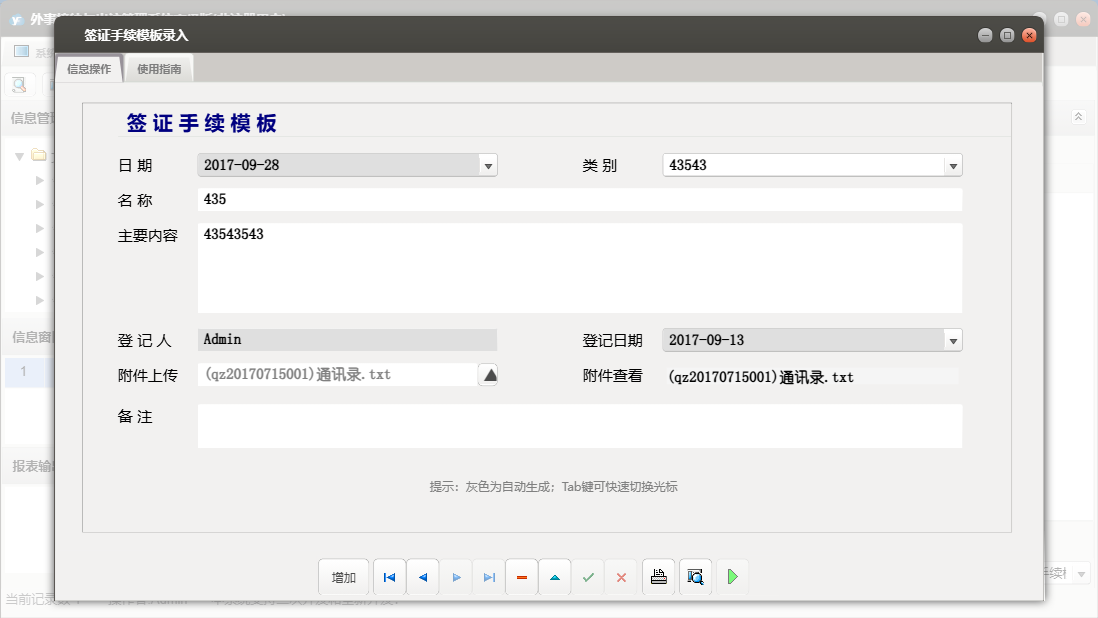Open the 登记日期 date picker dropdown
The width and height of the screenshot is (1098, 618).
pyautogui.click(x=953, y=340)
